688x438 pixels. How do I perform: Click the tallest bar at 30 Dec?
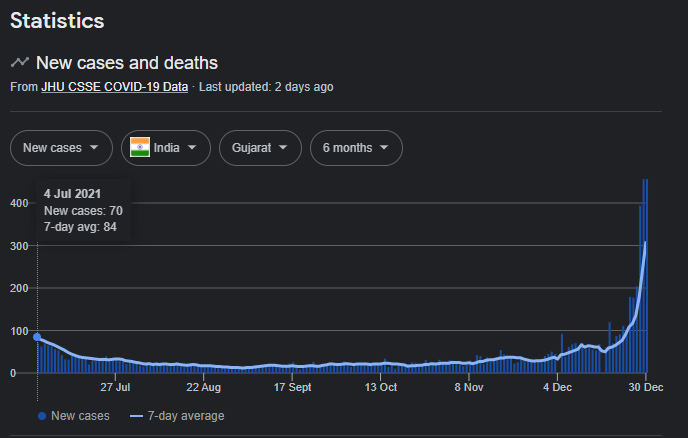(645, 276)
